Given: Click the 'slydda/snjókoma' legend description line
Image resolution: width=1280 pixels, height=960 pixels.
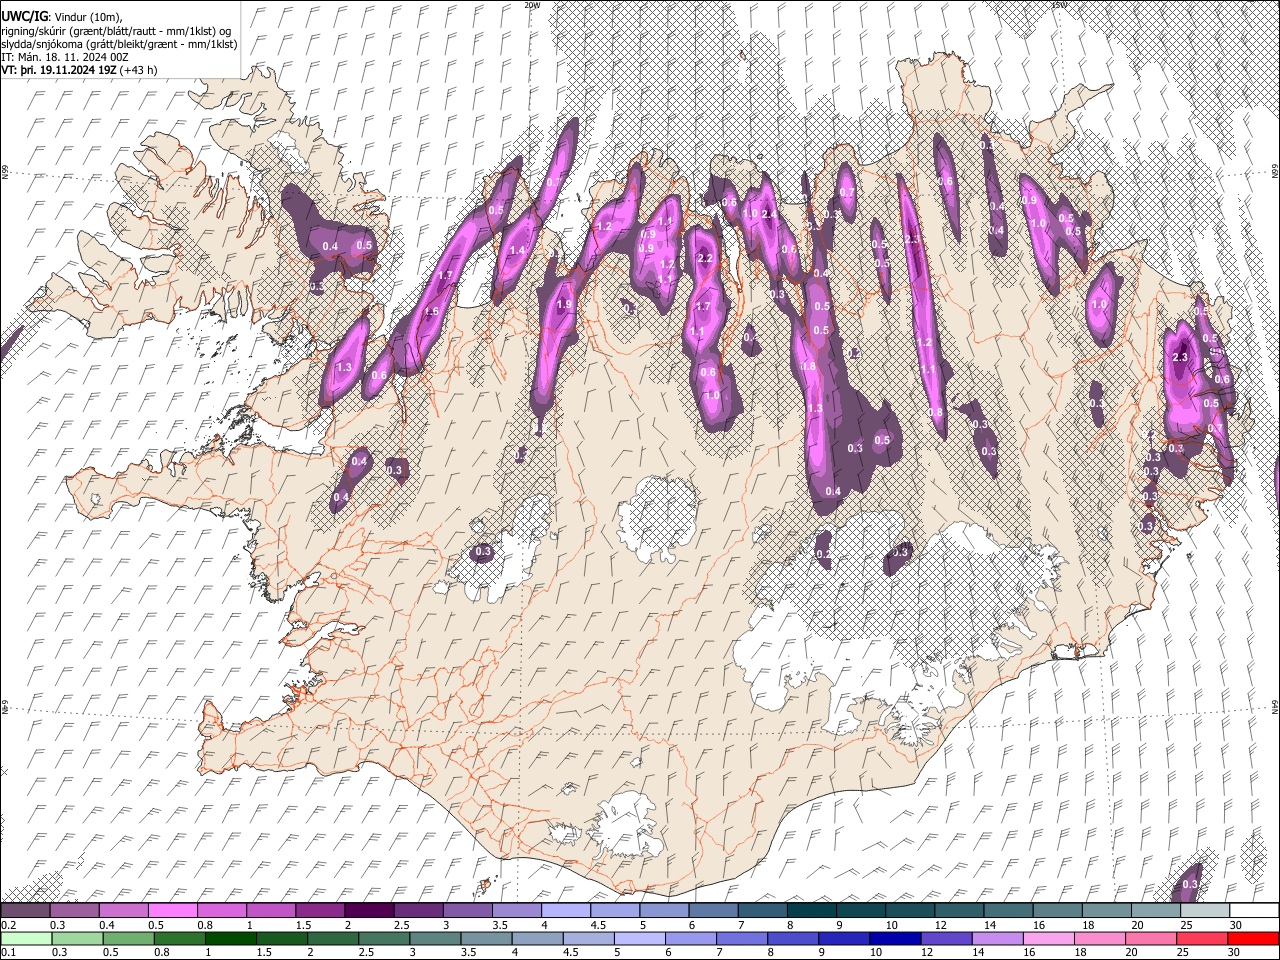Looking at the screenshot, I should pyautogui.click(x=119, y=44).
